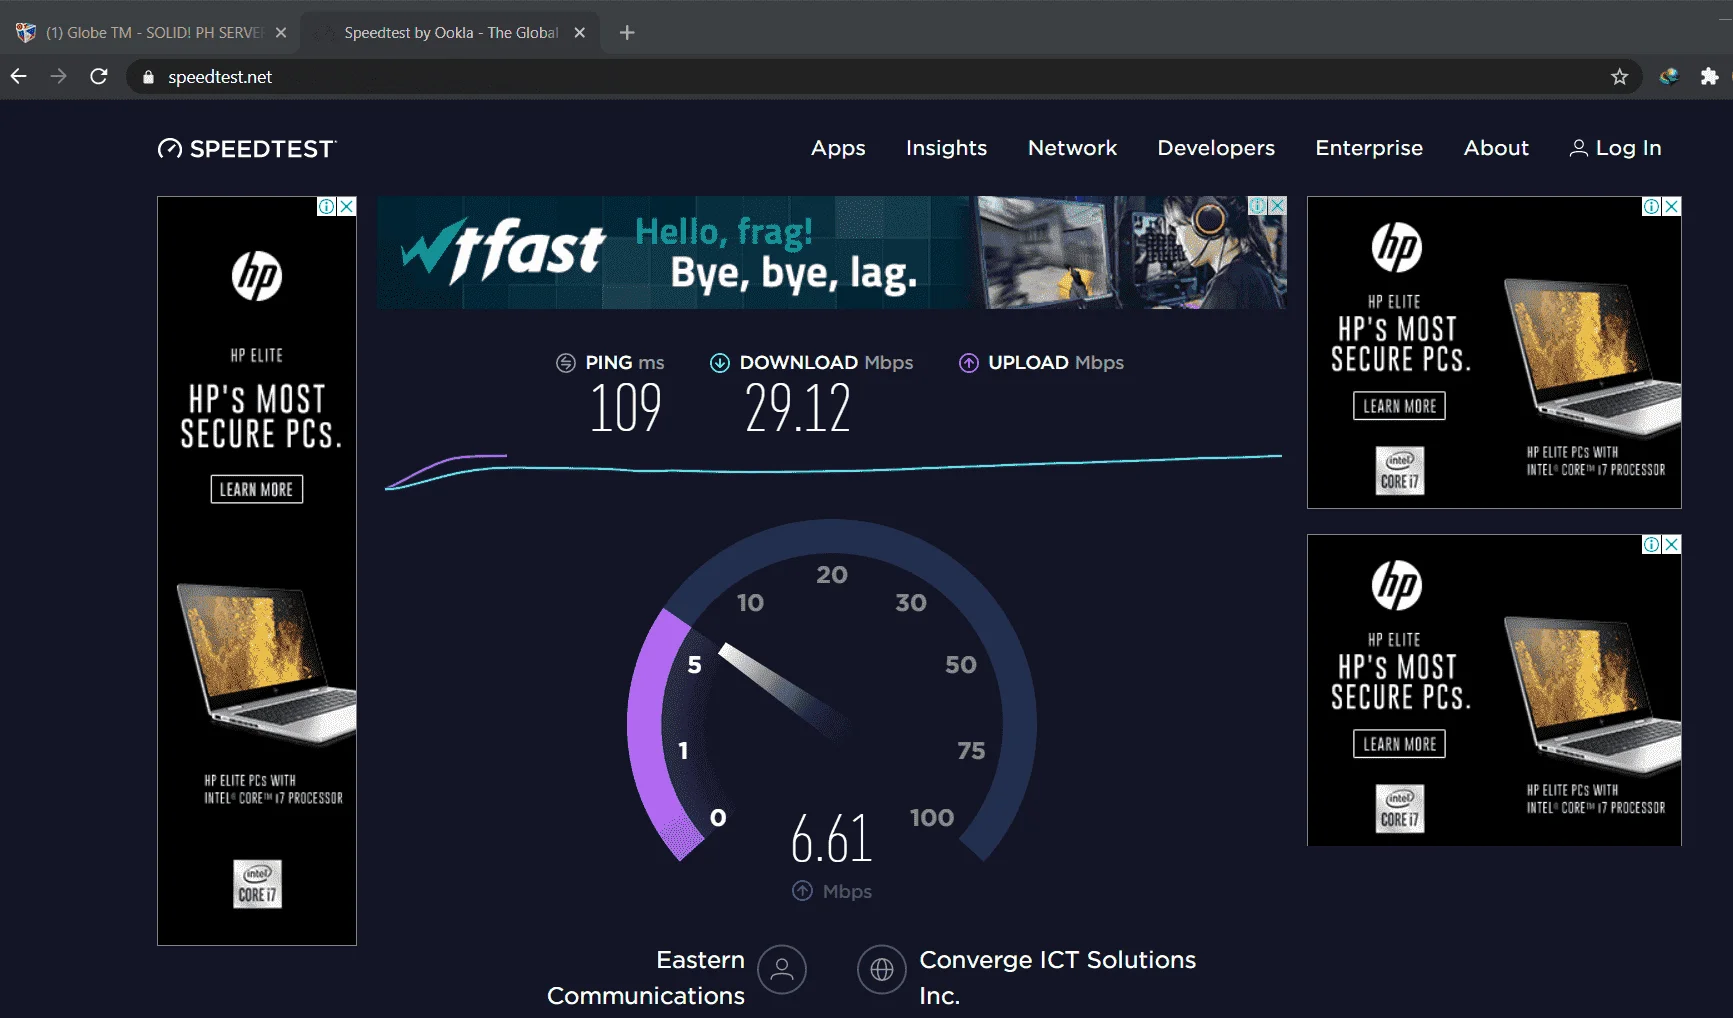Click the current upload reading 6.61
Screen dimensions: 1733x1018
[831, 838]
